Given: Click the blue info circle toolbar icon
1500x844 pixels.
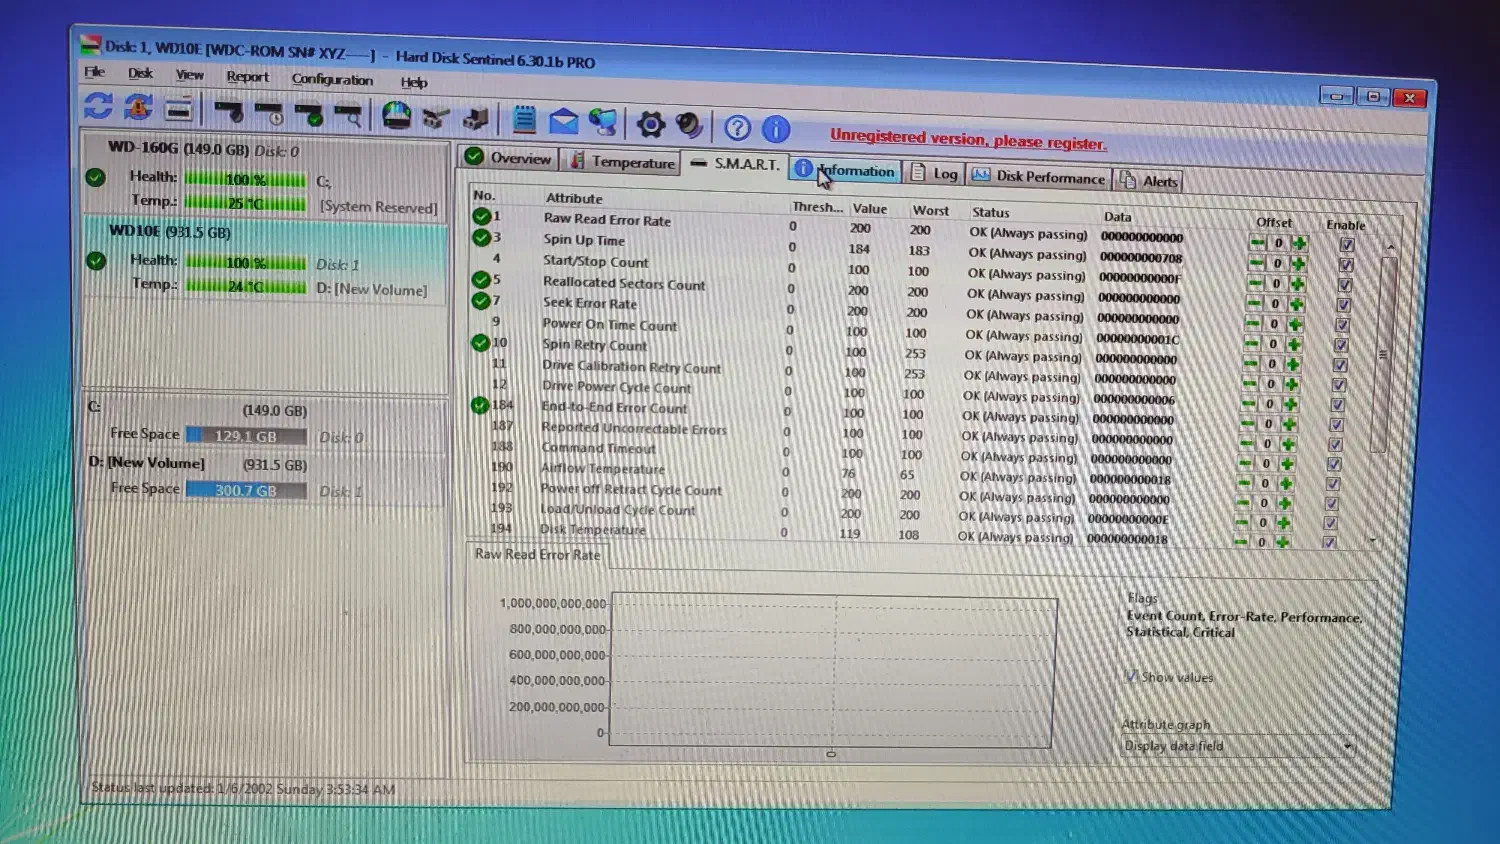Looking at the screenshot, I should [x=776, y=128].
